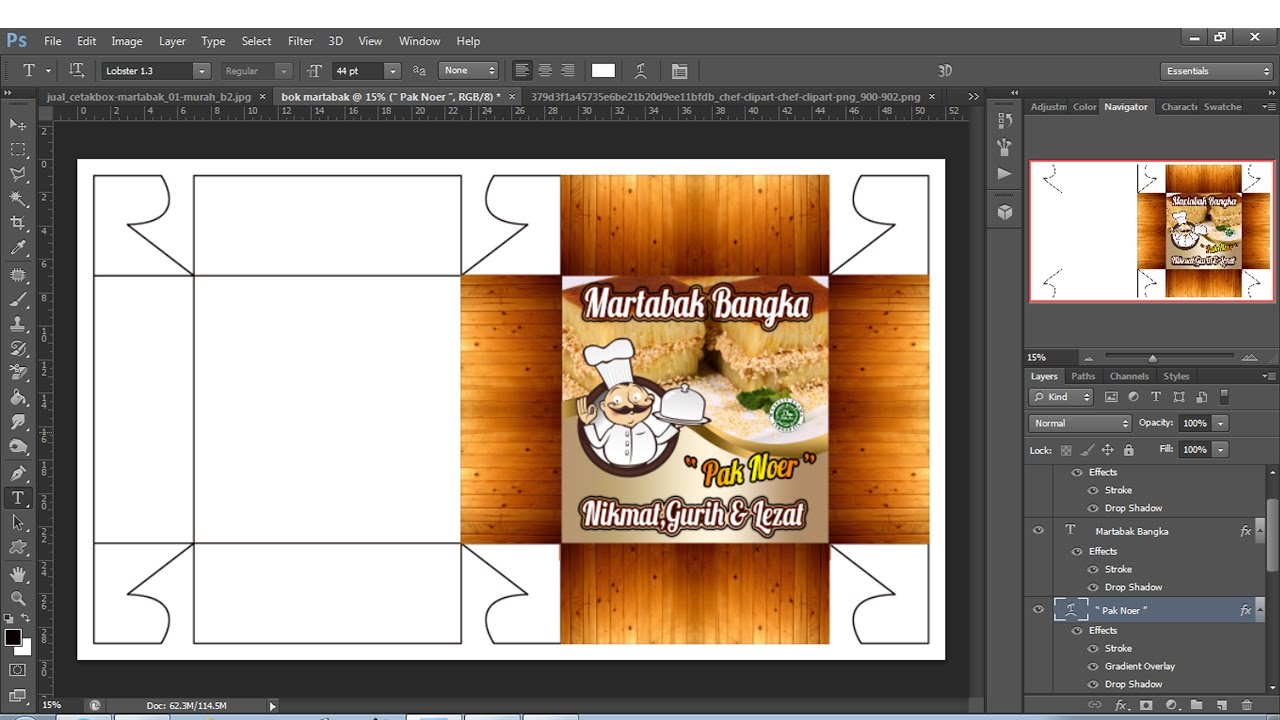Open the Fill slider dropdown arrow
This screenshot has width=1280, height=720.
click(x=1220, y=450)
